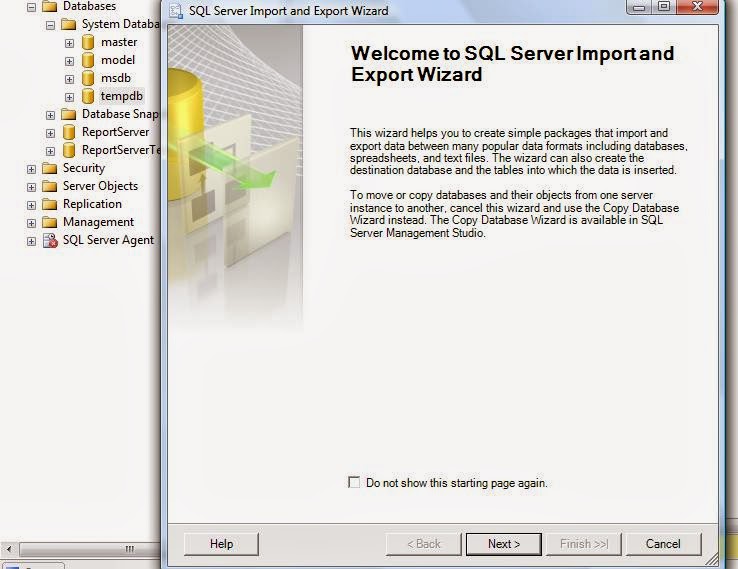Click the disabled Back button
Screen dimensions: 738x569
424,544
